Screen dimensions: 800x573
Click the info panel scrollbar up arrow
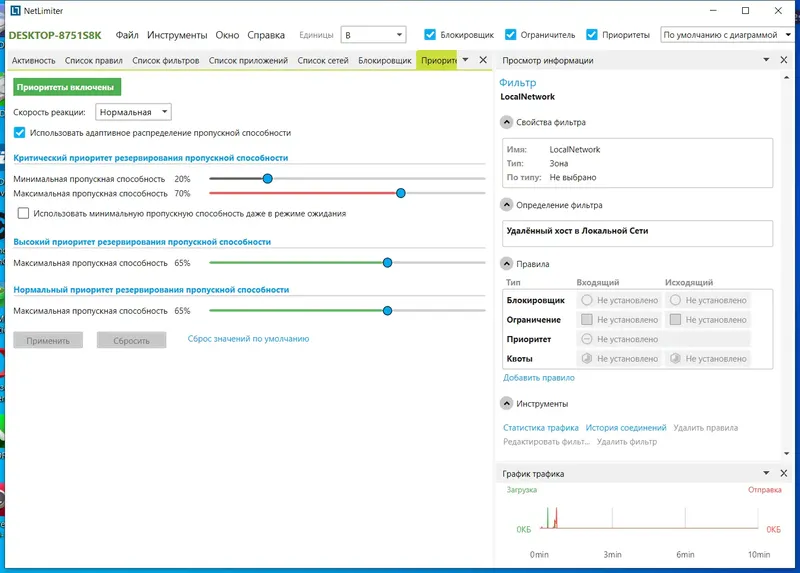click(x=786, y=78)
